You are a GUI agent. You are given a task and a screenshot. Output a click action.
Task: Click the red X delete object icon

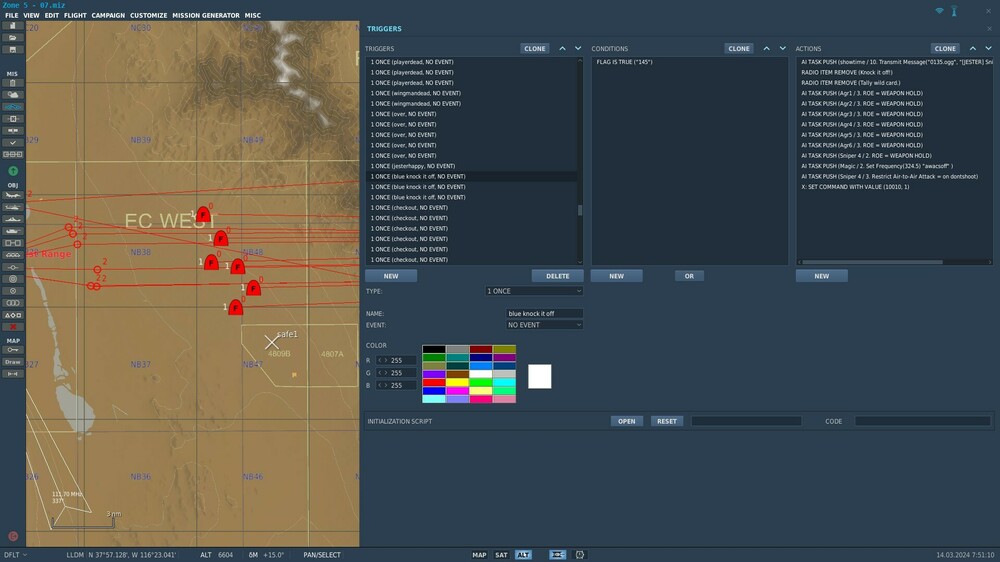pyautogui.click(x=13, y=327)
